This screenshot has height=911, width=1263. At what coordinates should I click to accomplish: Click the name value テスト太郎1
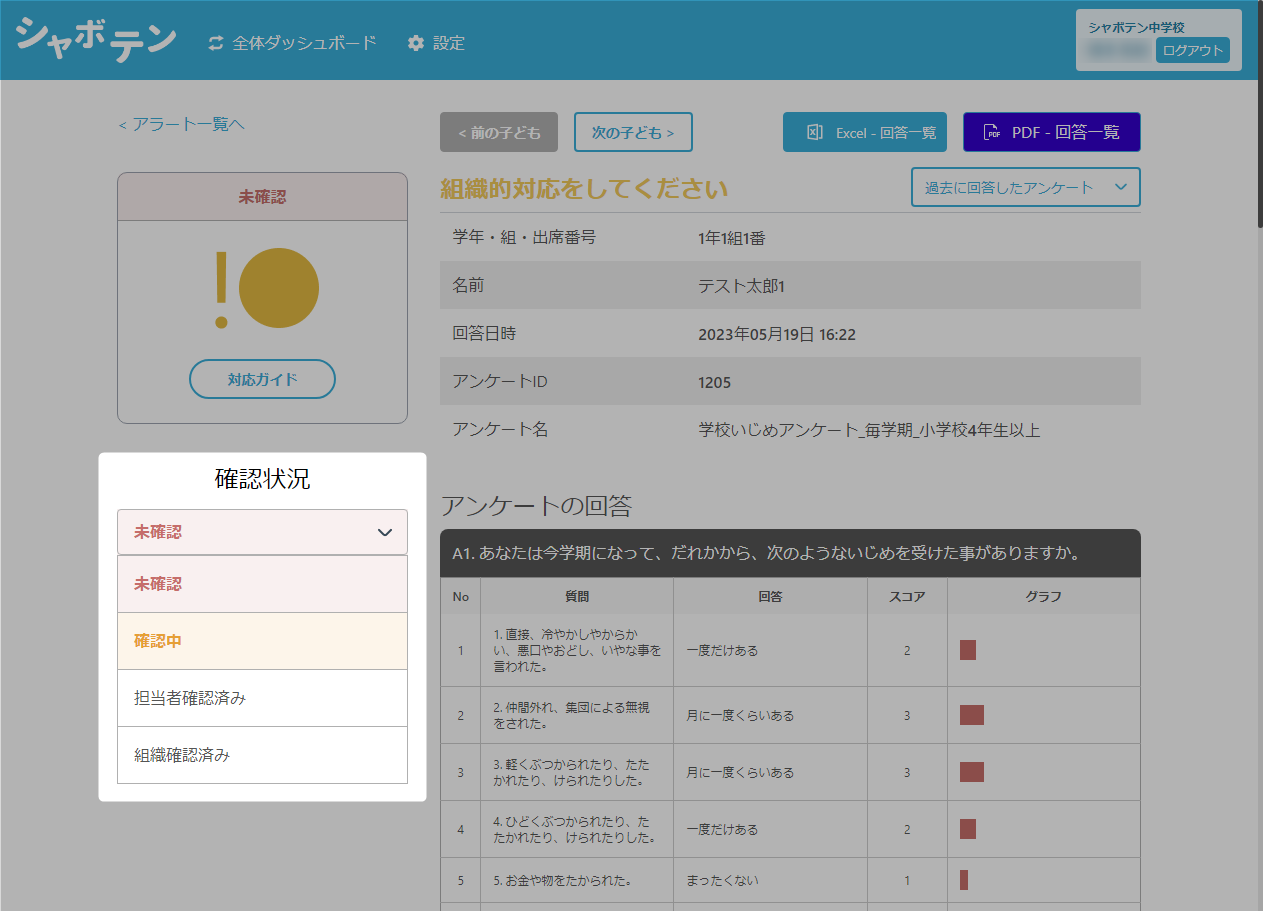click(742, 286)
